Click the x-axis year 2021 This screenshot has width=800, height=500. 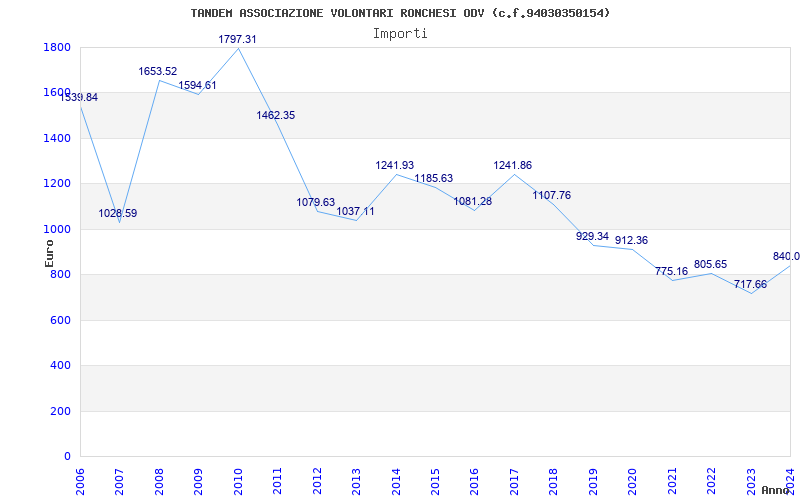(x=672, y=482)
